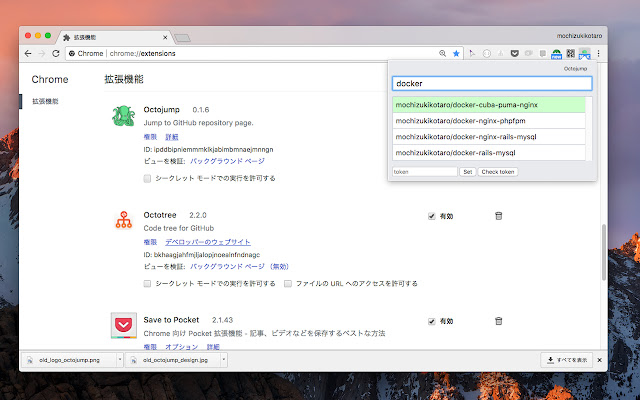This screenshot has height=400, width=640.
Task: Open old_logo_octojump.png downloaded file
Action: pyautogui.click(x=71, y=360)
